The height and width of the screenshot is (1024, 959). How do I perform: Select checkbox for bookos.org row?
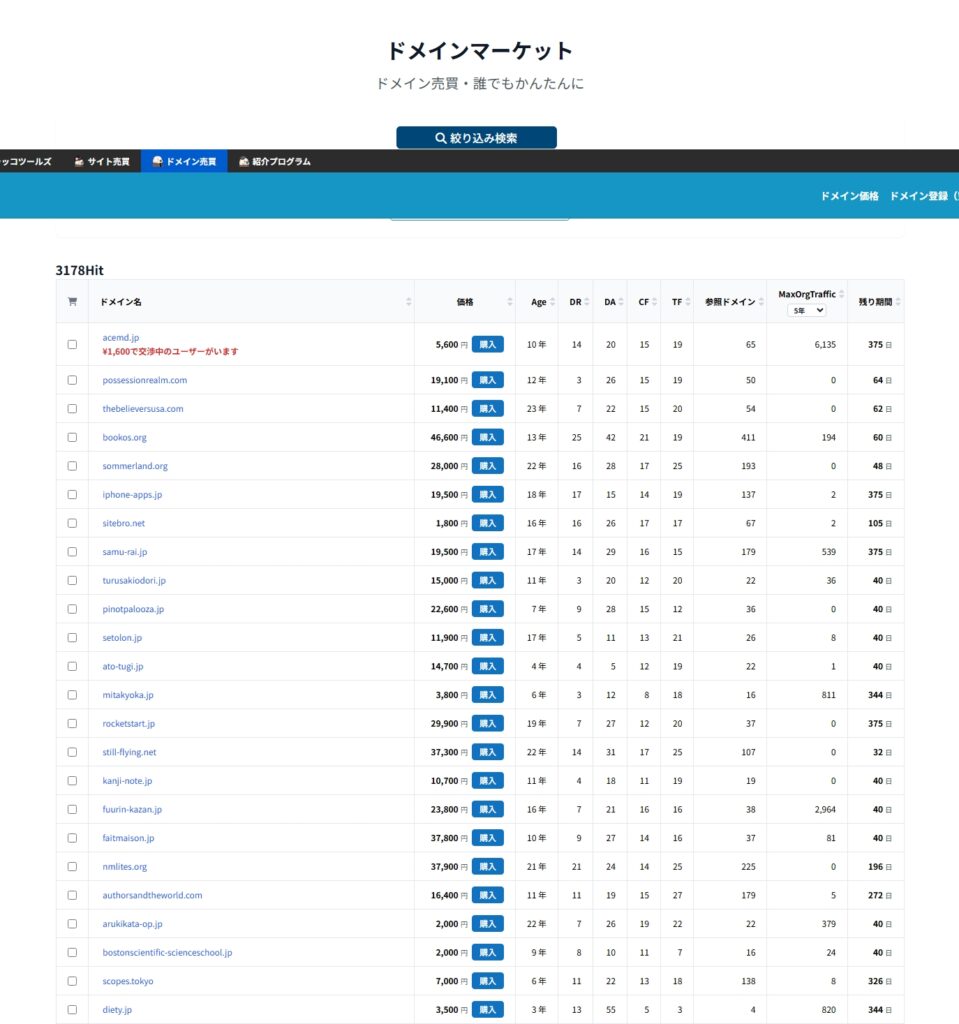pyautogui.click(x=72, y=438)
